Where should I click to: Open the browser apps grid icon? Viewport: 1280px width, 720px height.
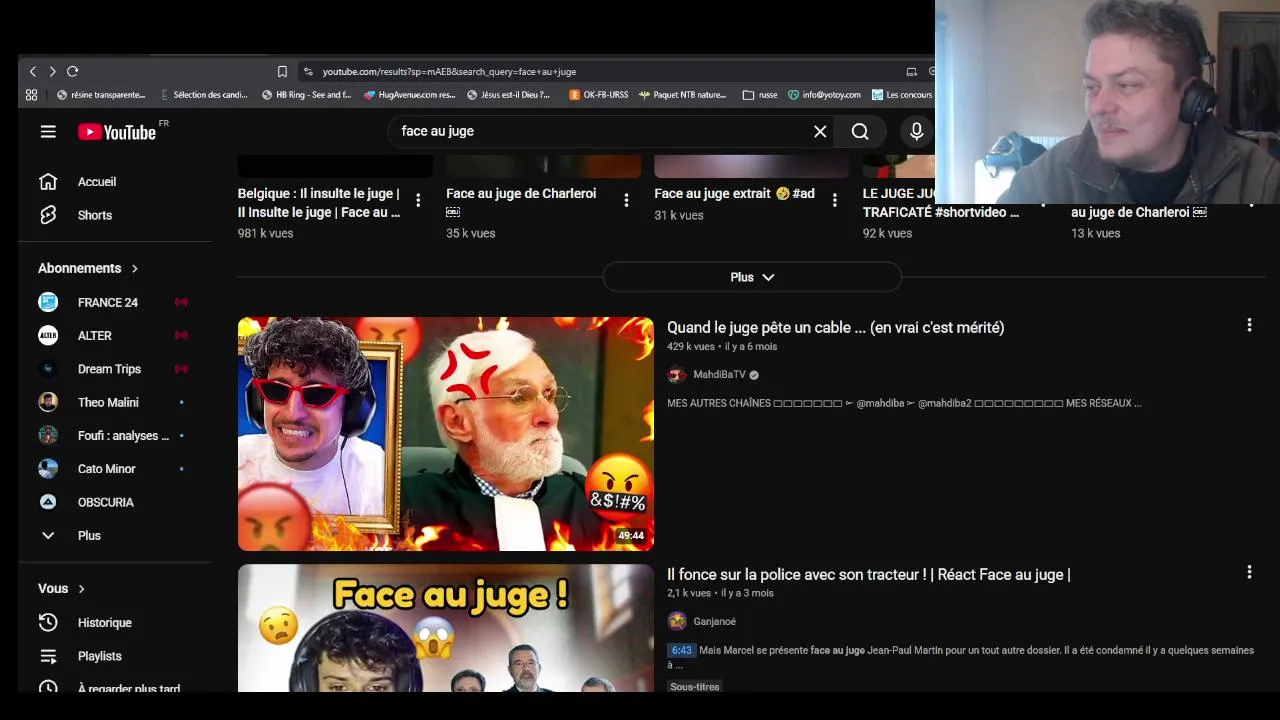click(x=32, y=95)
